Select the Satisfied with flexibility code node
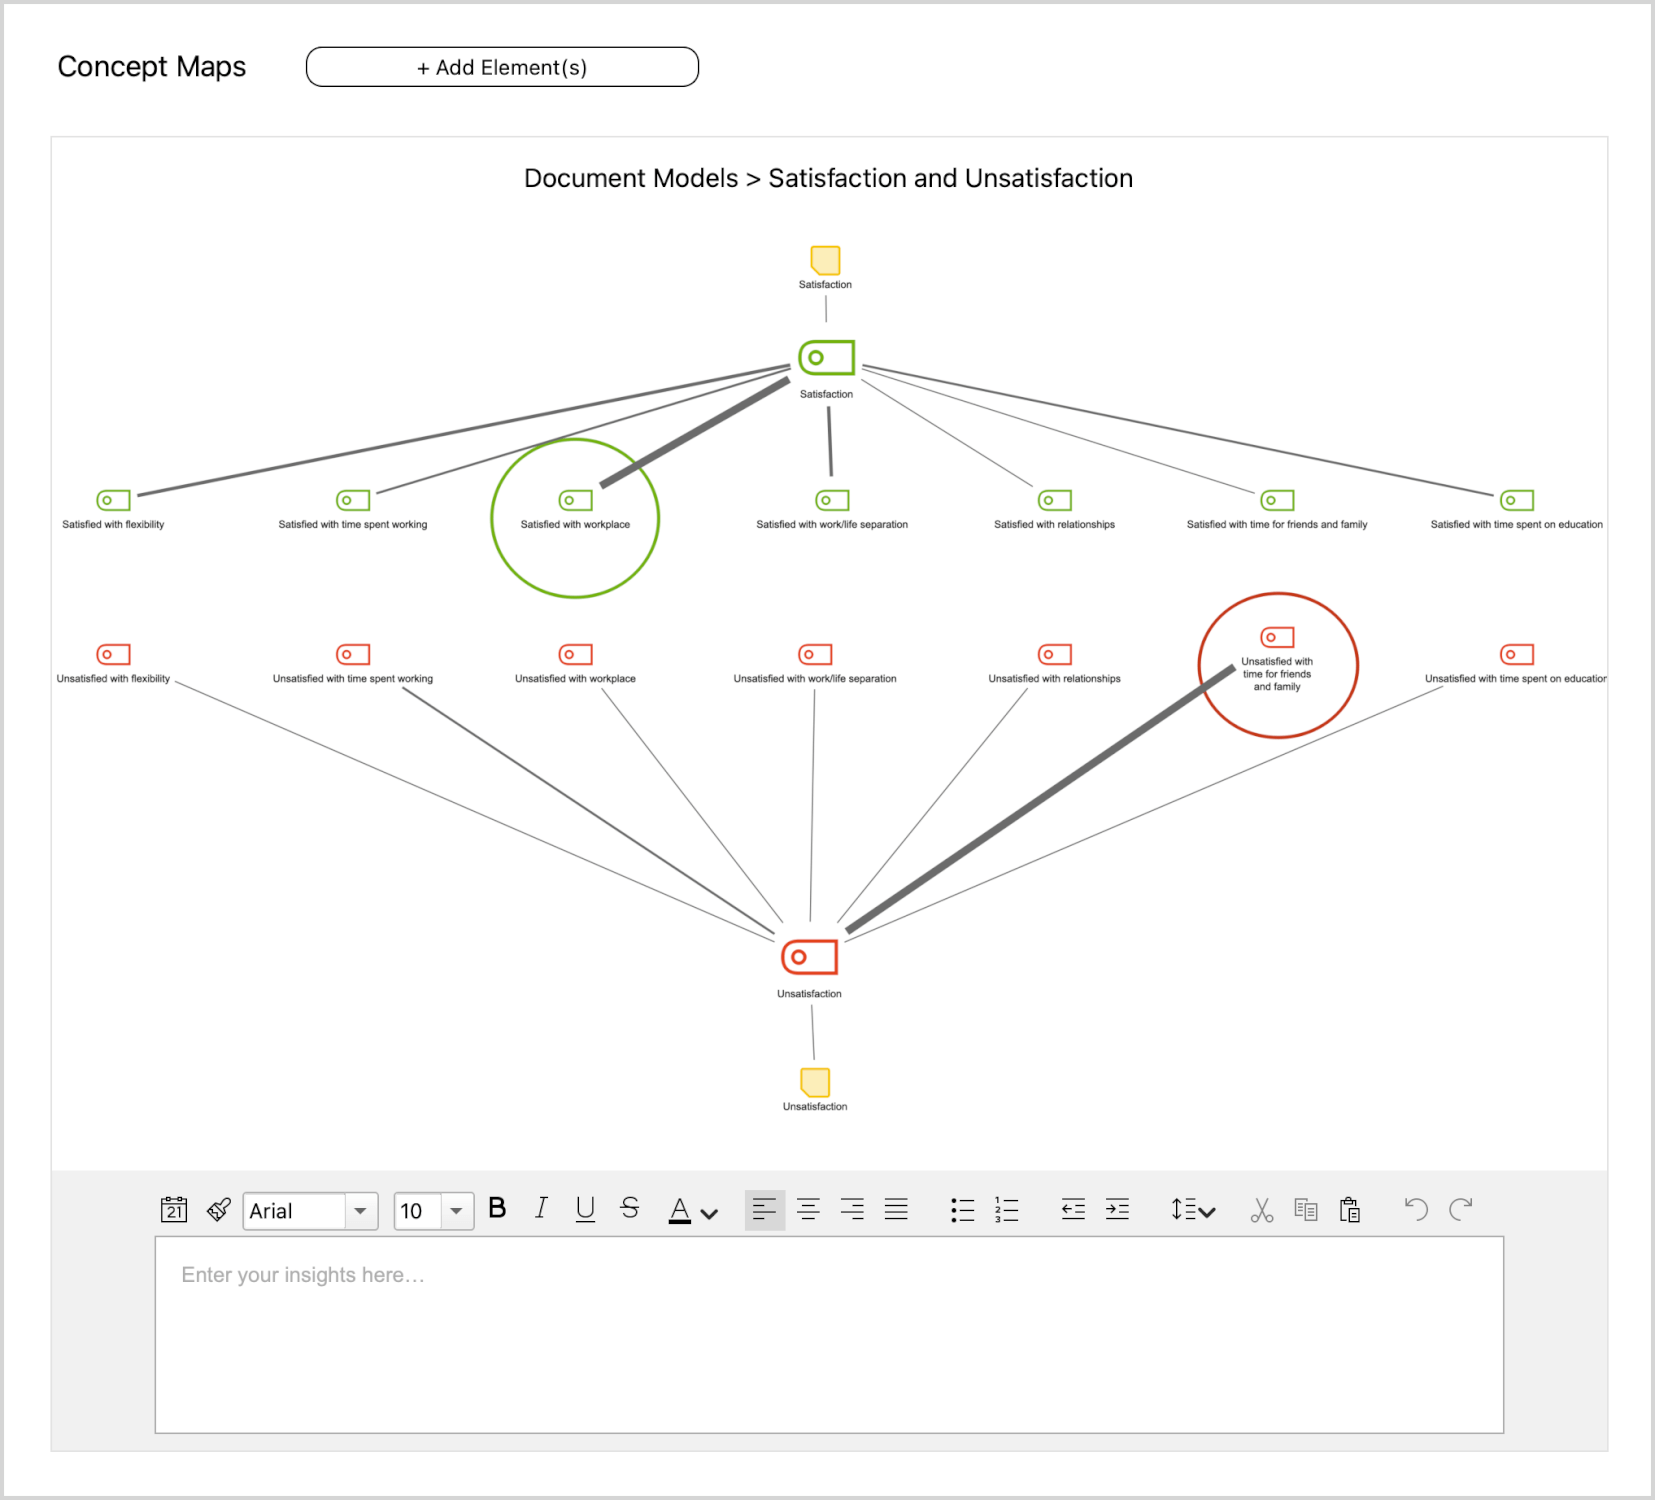1655x1500 pixels. point(113,500)
